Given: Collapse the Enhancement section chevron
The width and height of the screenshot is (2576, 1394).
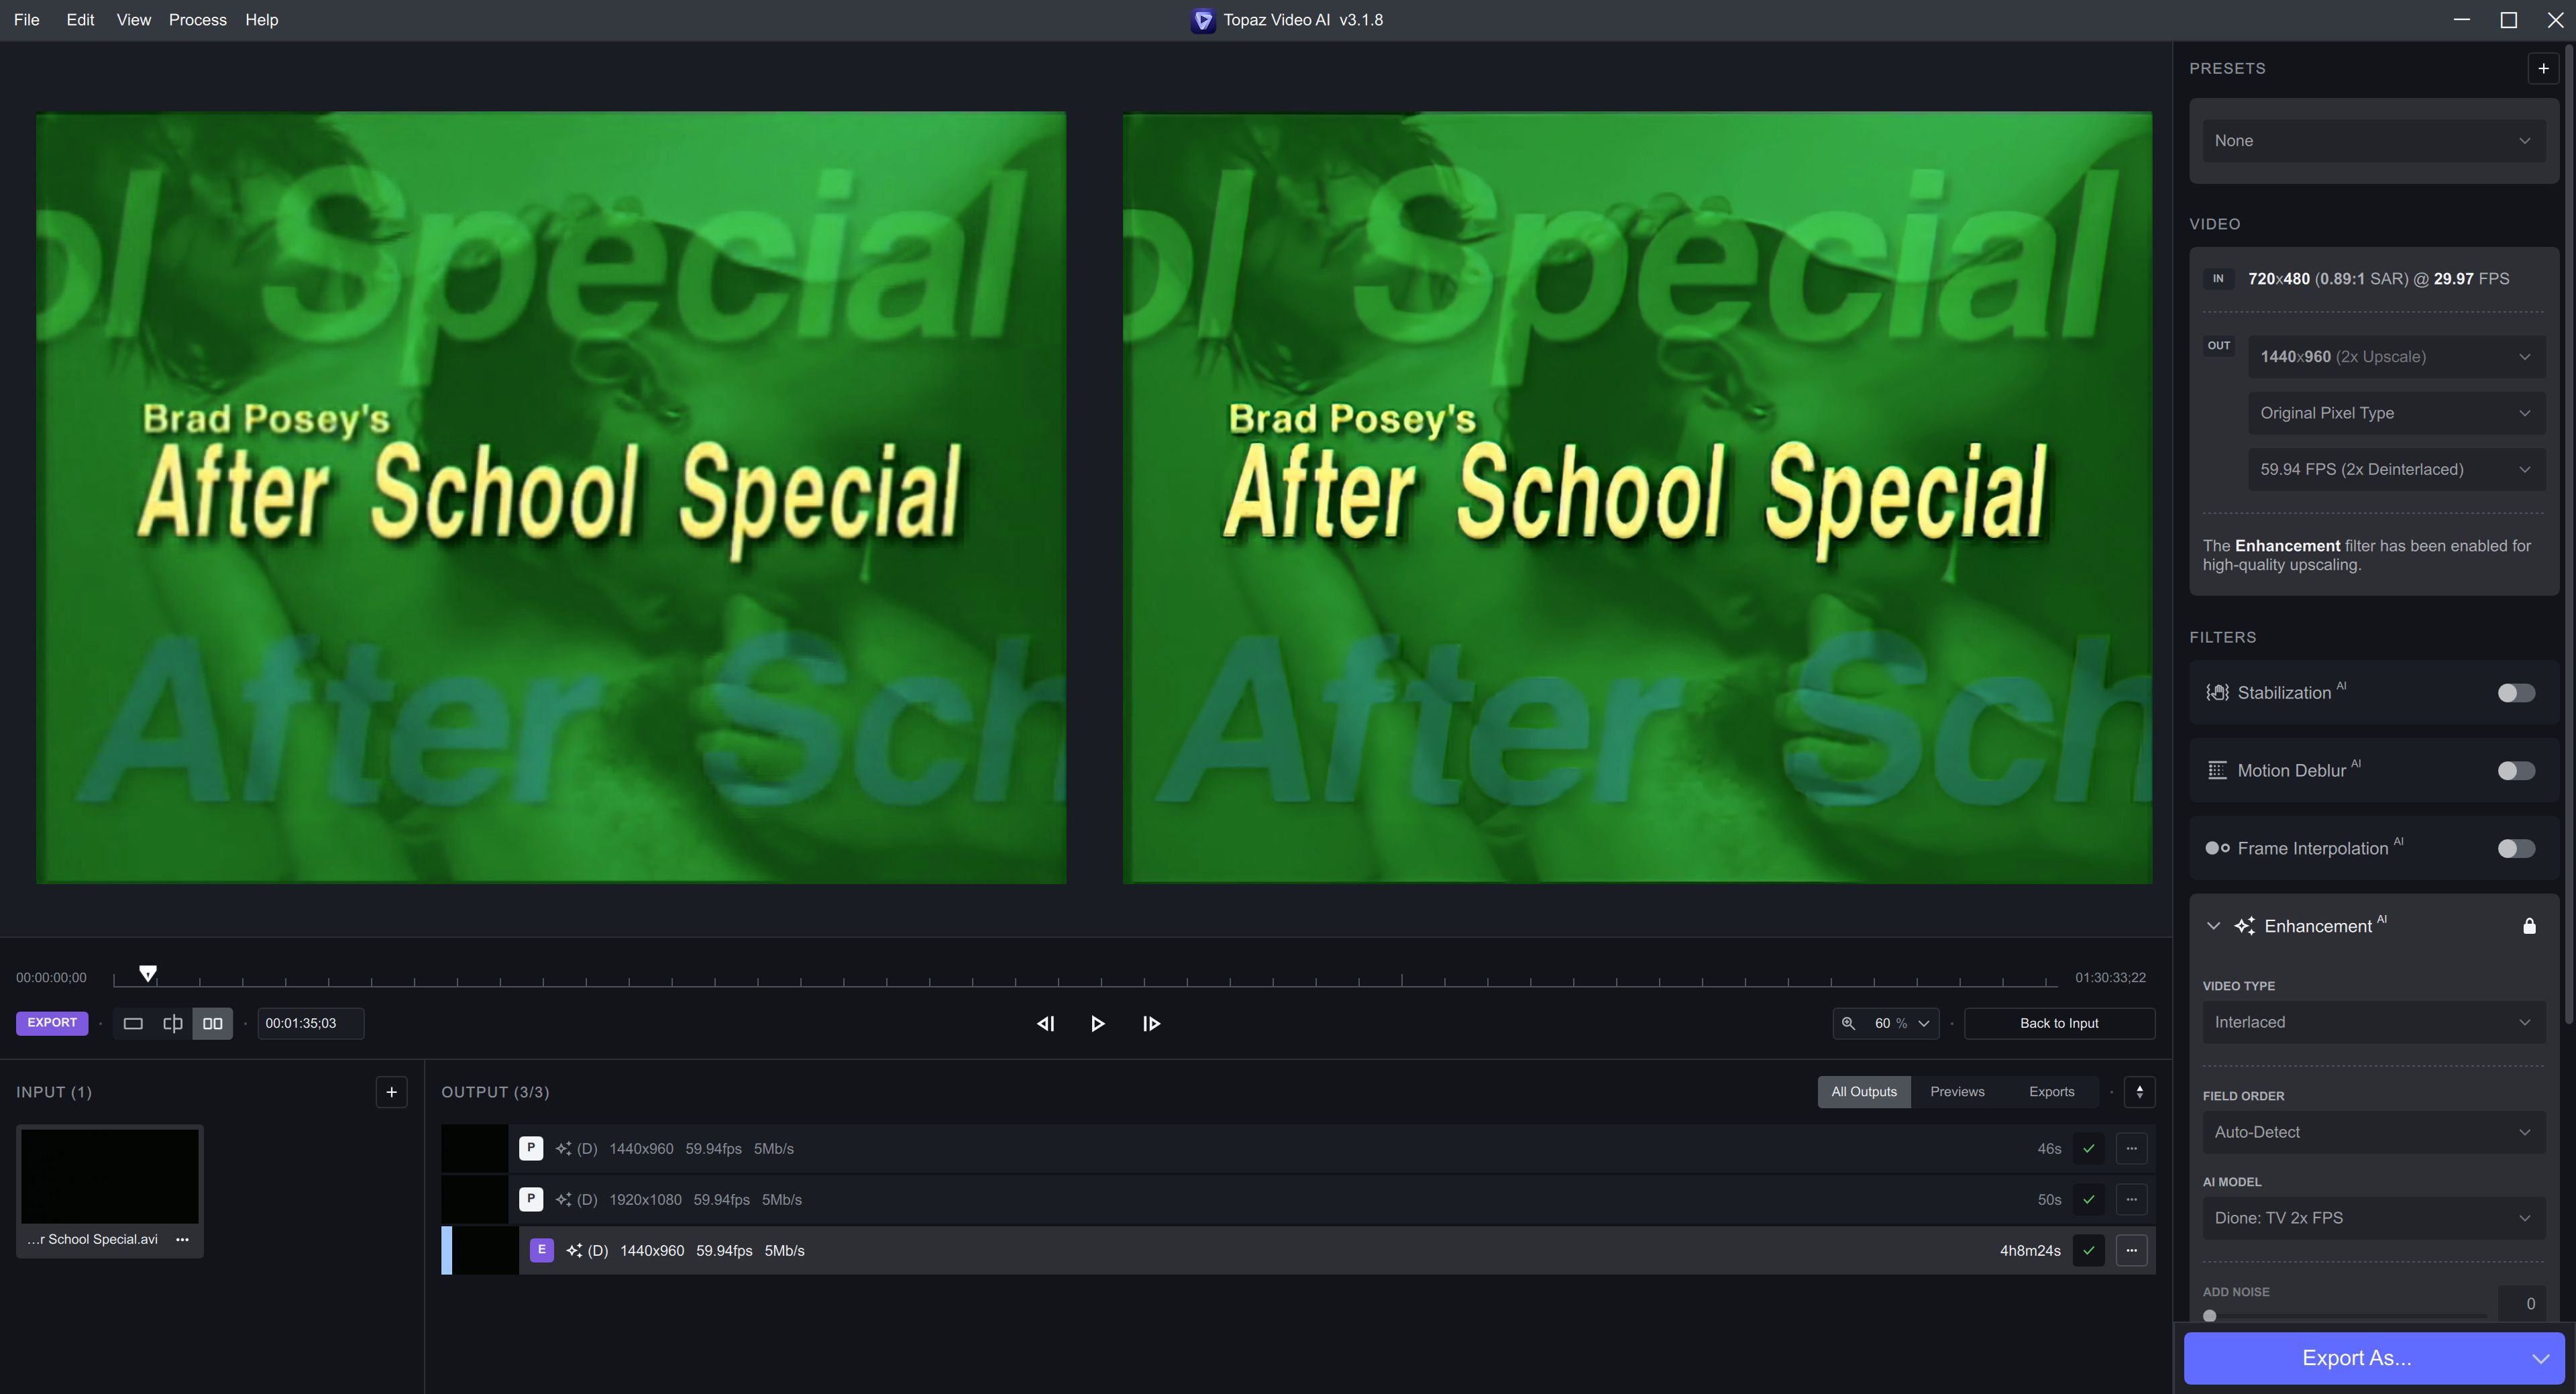Looking at the screenshot, I should coord(2213,926).
